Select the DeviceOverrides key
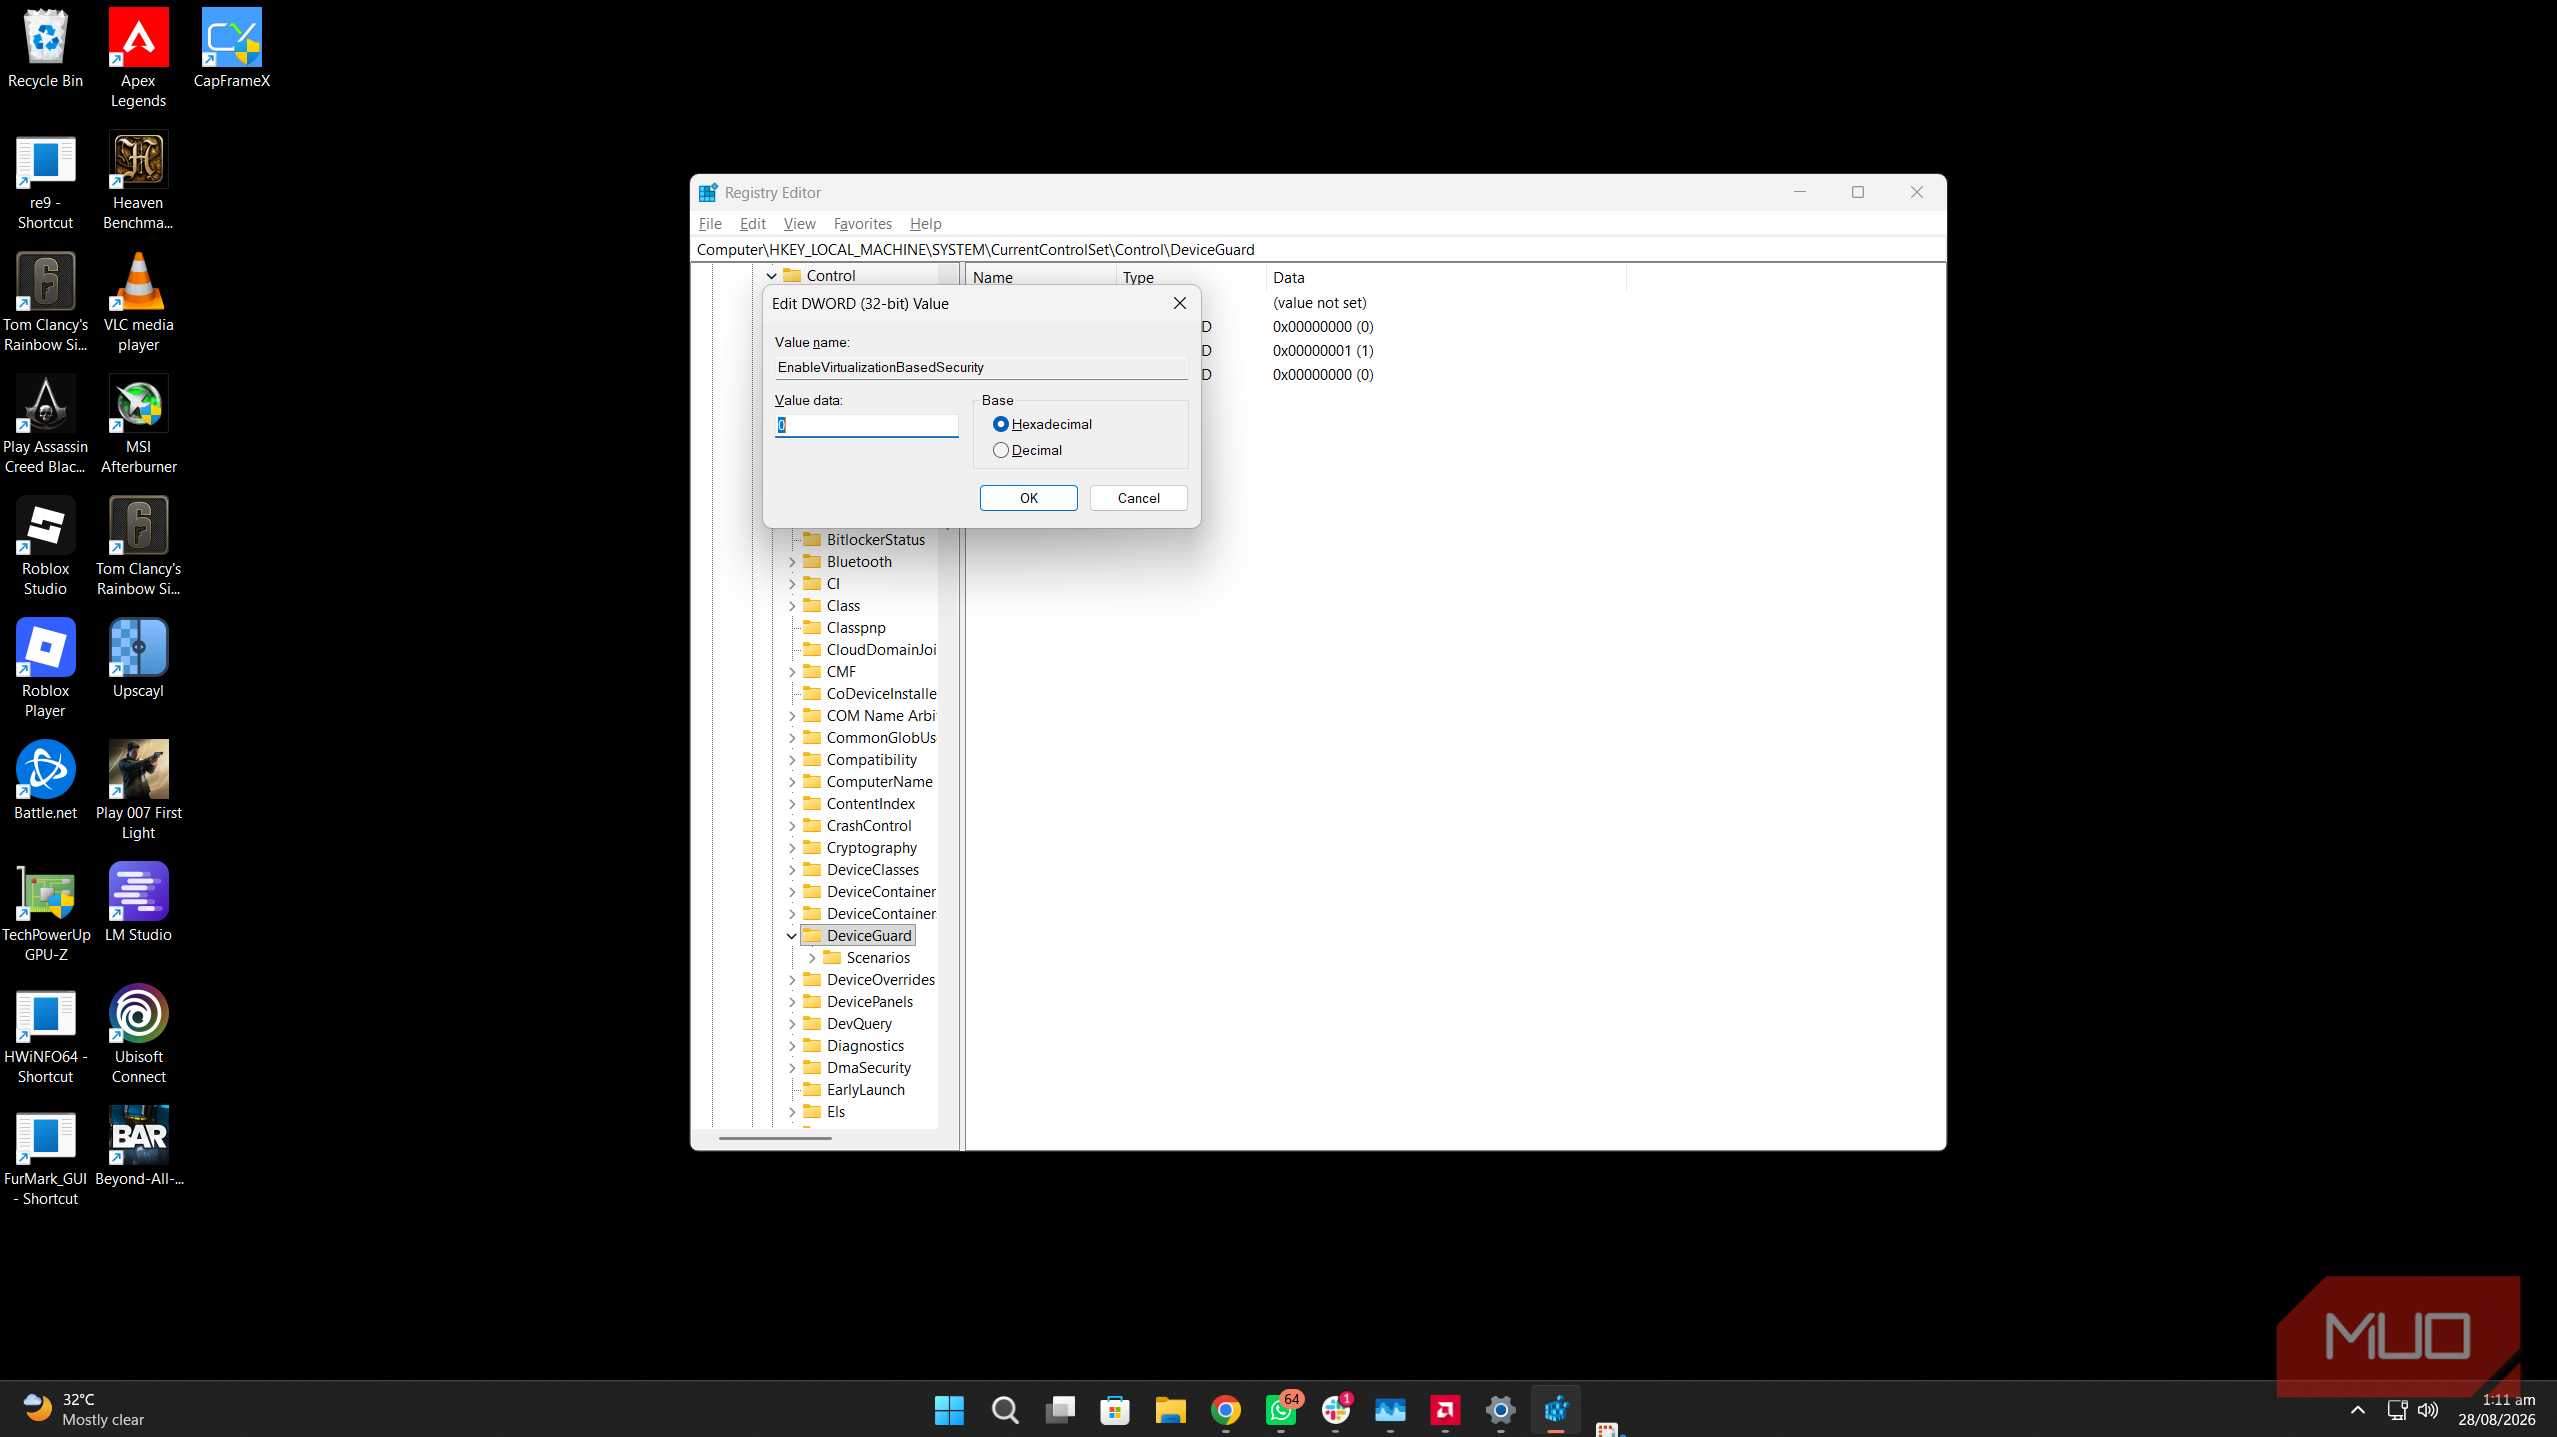Screen dimensions: 2557x1437 pos(880,980)
